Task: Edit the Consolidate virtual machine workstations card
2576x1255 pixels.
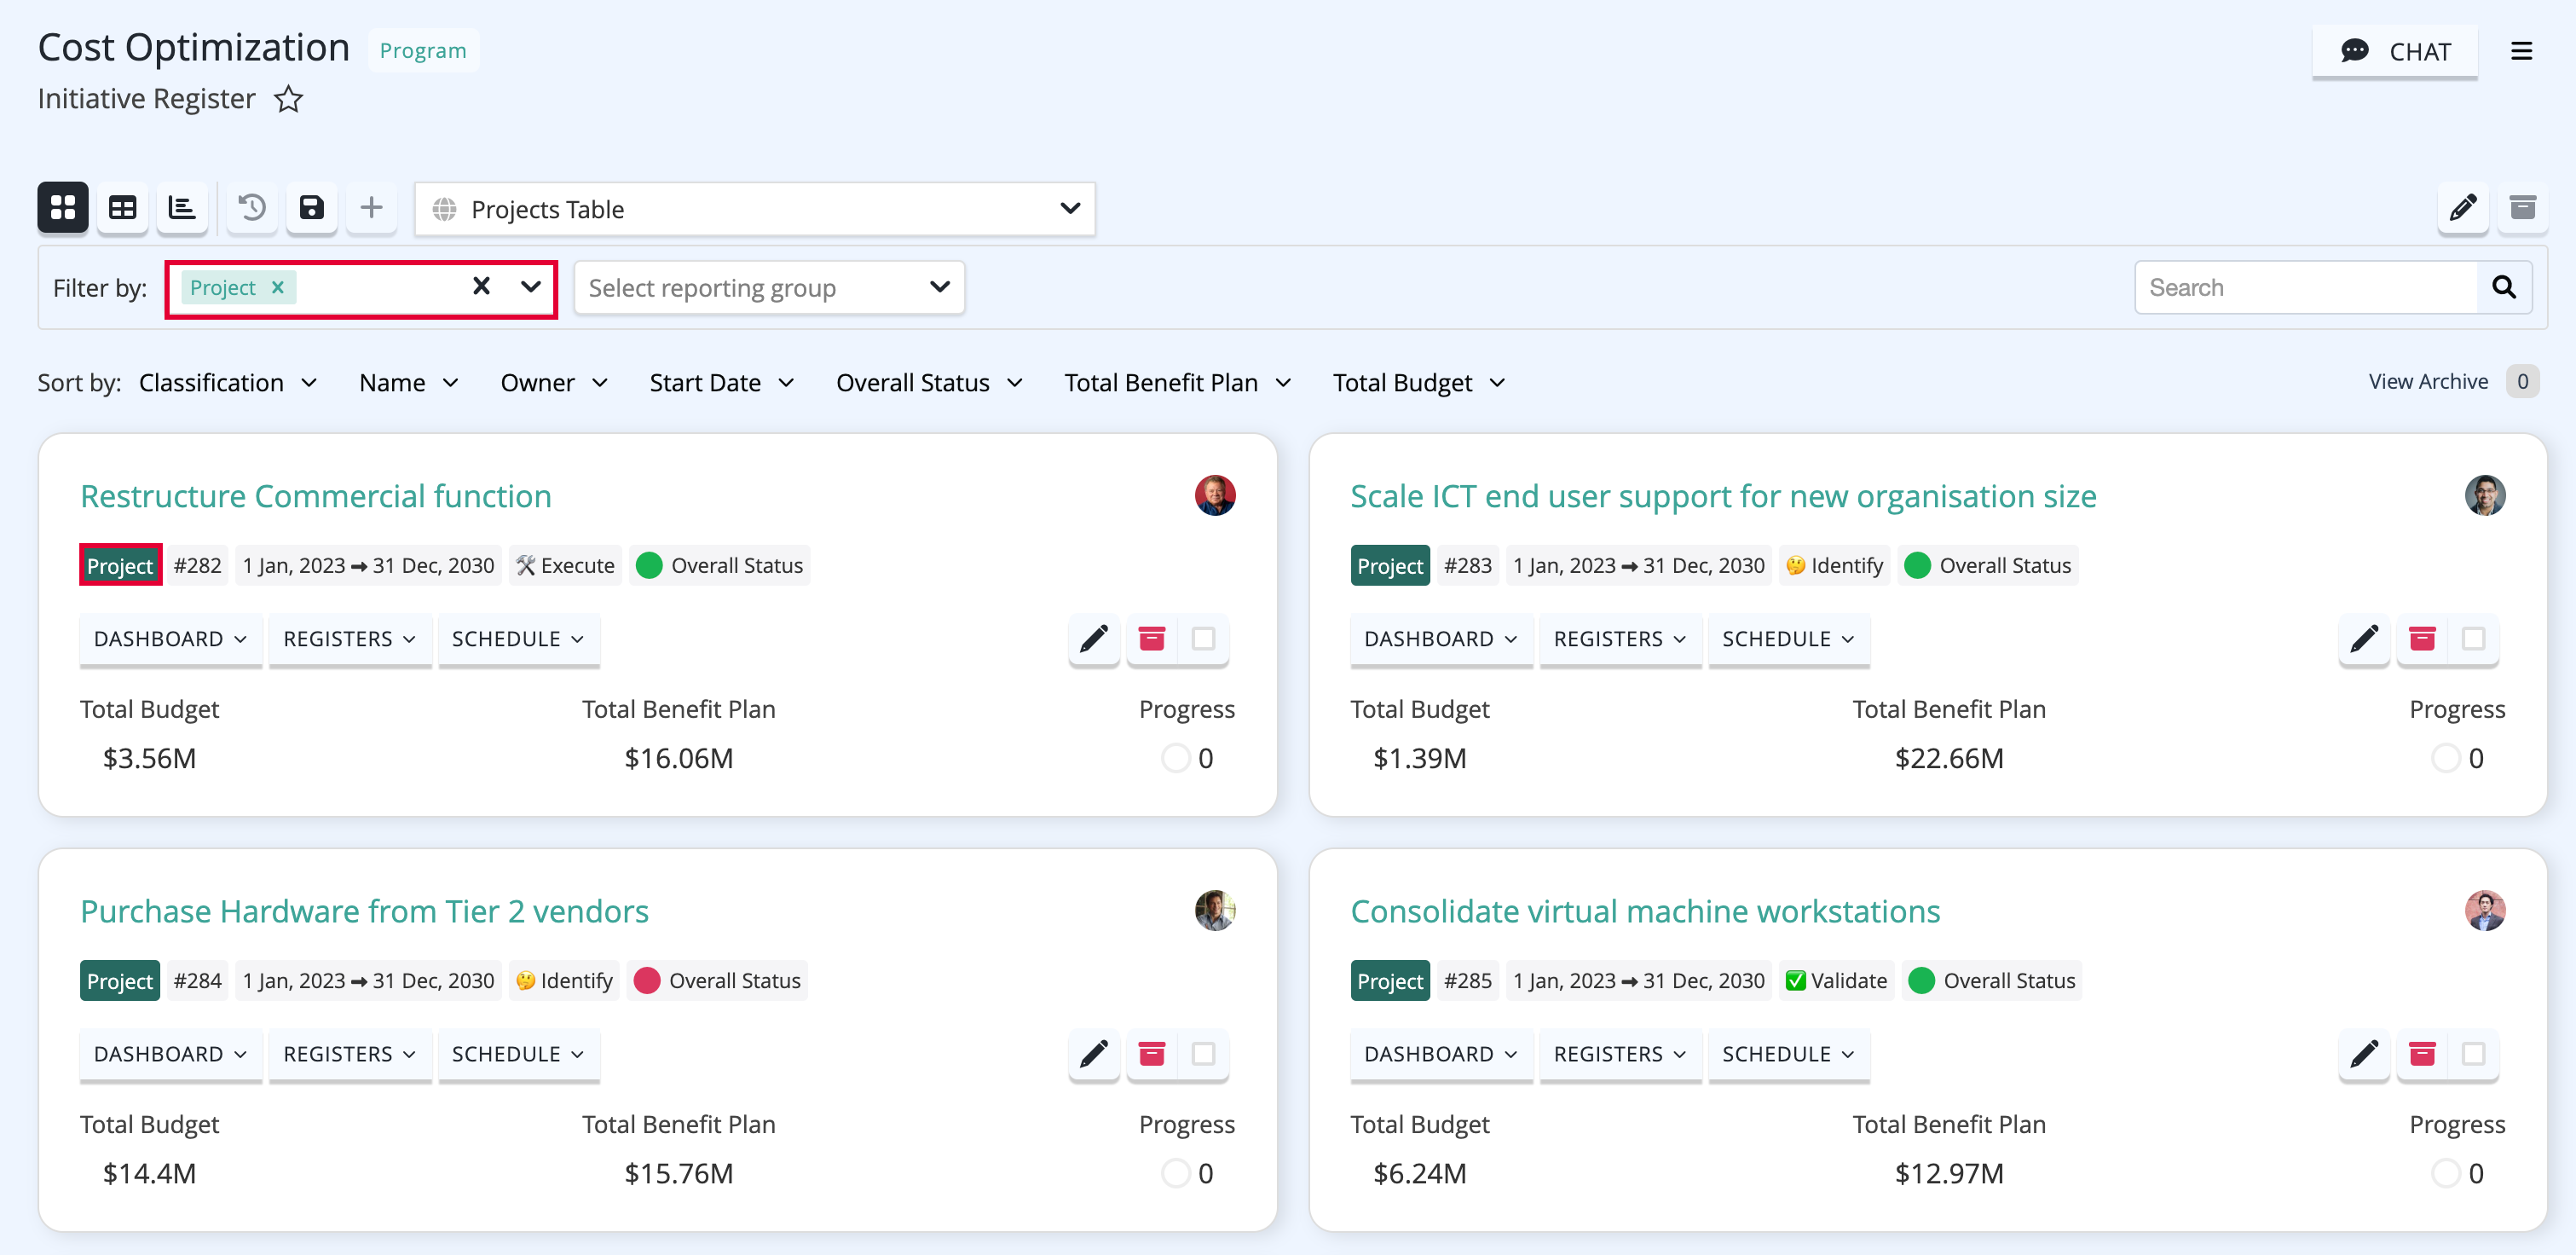Action: pos(2364,1053)
